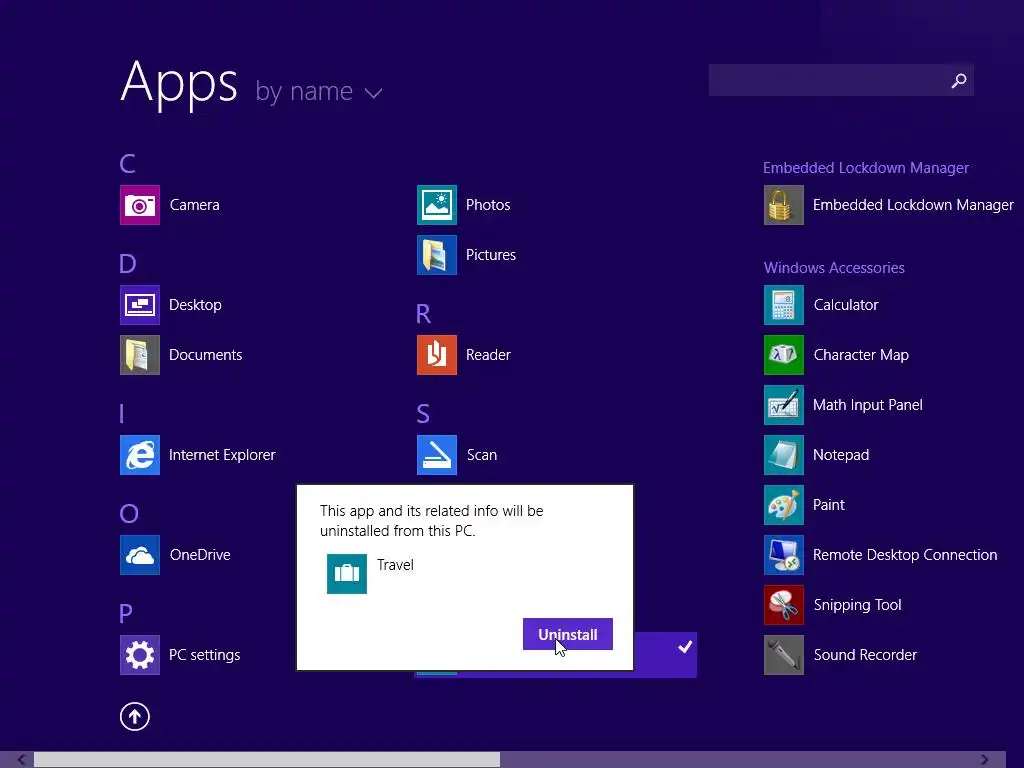The width and height of the screenshot is (1024, 768).
Task: Open the OneDrive cloud icon
Action: (140, 555)
